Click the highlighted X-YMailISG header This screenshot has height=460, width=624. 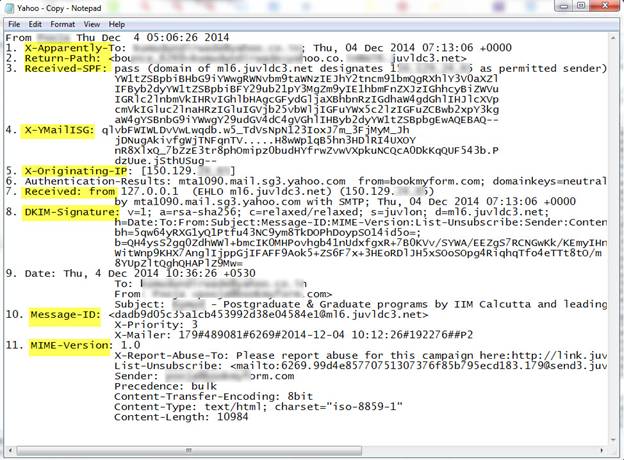click(59, 131)
